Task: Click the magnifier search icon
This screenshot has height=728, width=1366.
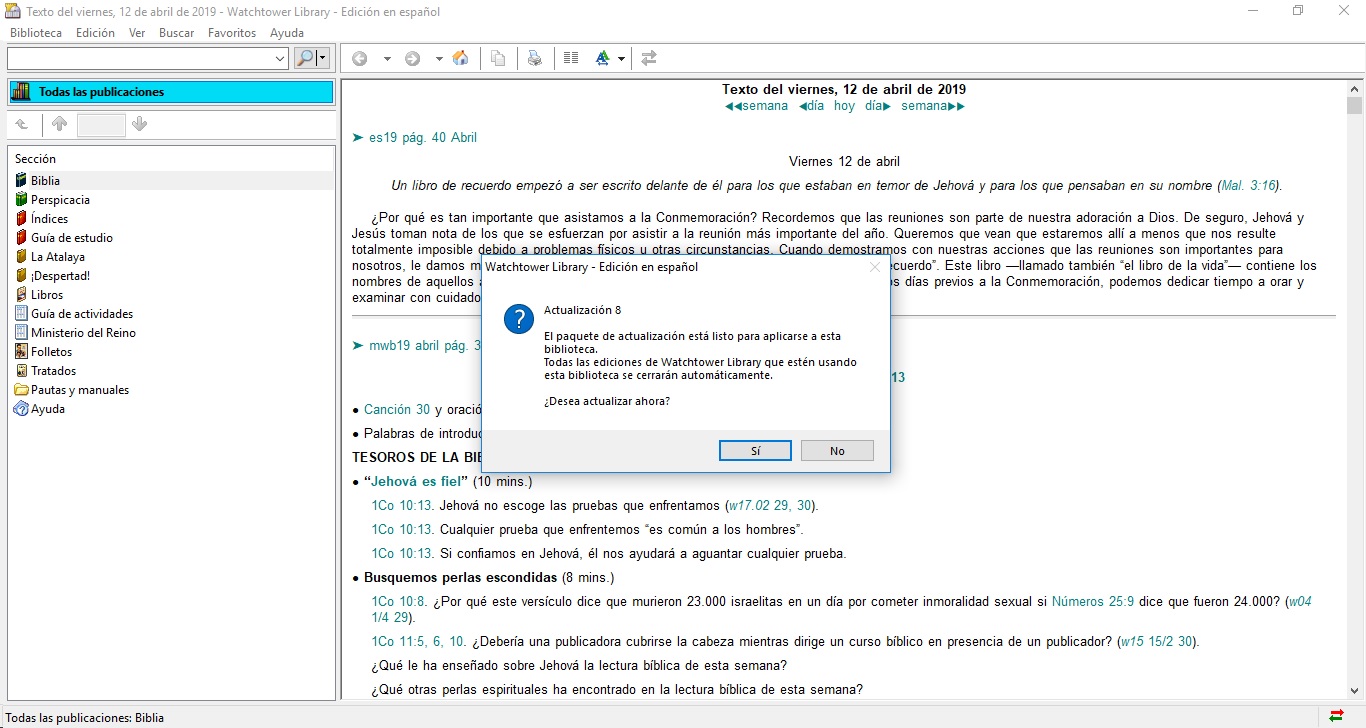Action: tap(305, 59)
